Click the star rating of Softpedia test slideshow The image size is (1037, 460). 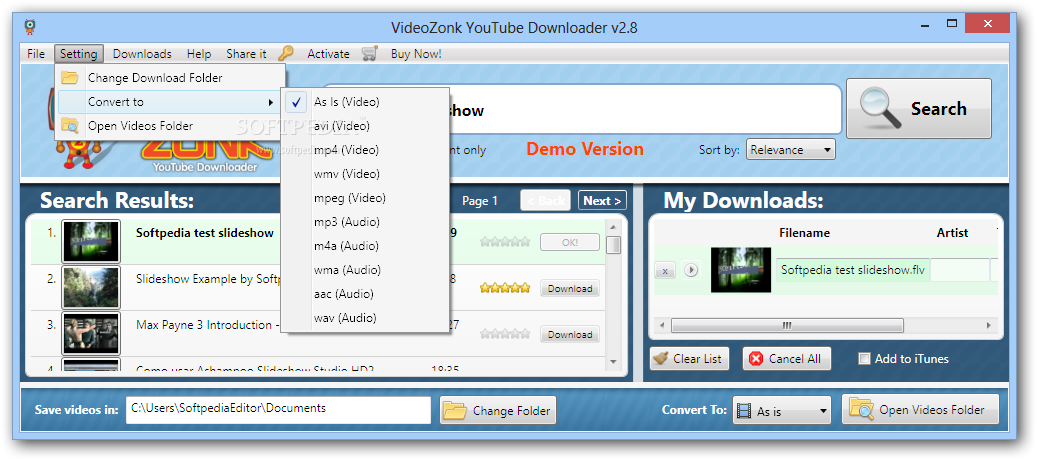click(x=505, y=242)
